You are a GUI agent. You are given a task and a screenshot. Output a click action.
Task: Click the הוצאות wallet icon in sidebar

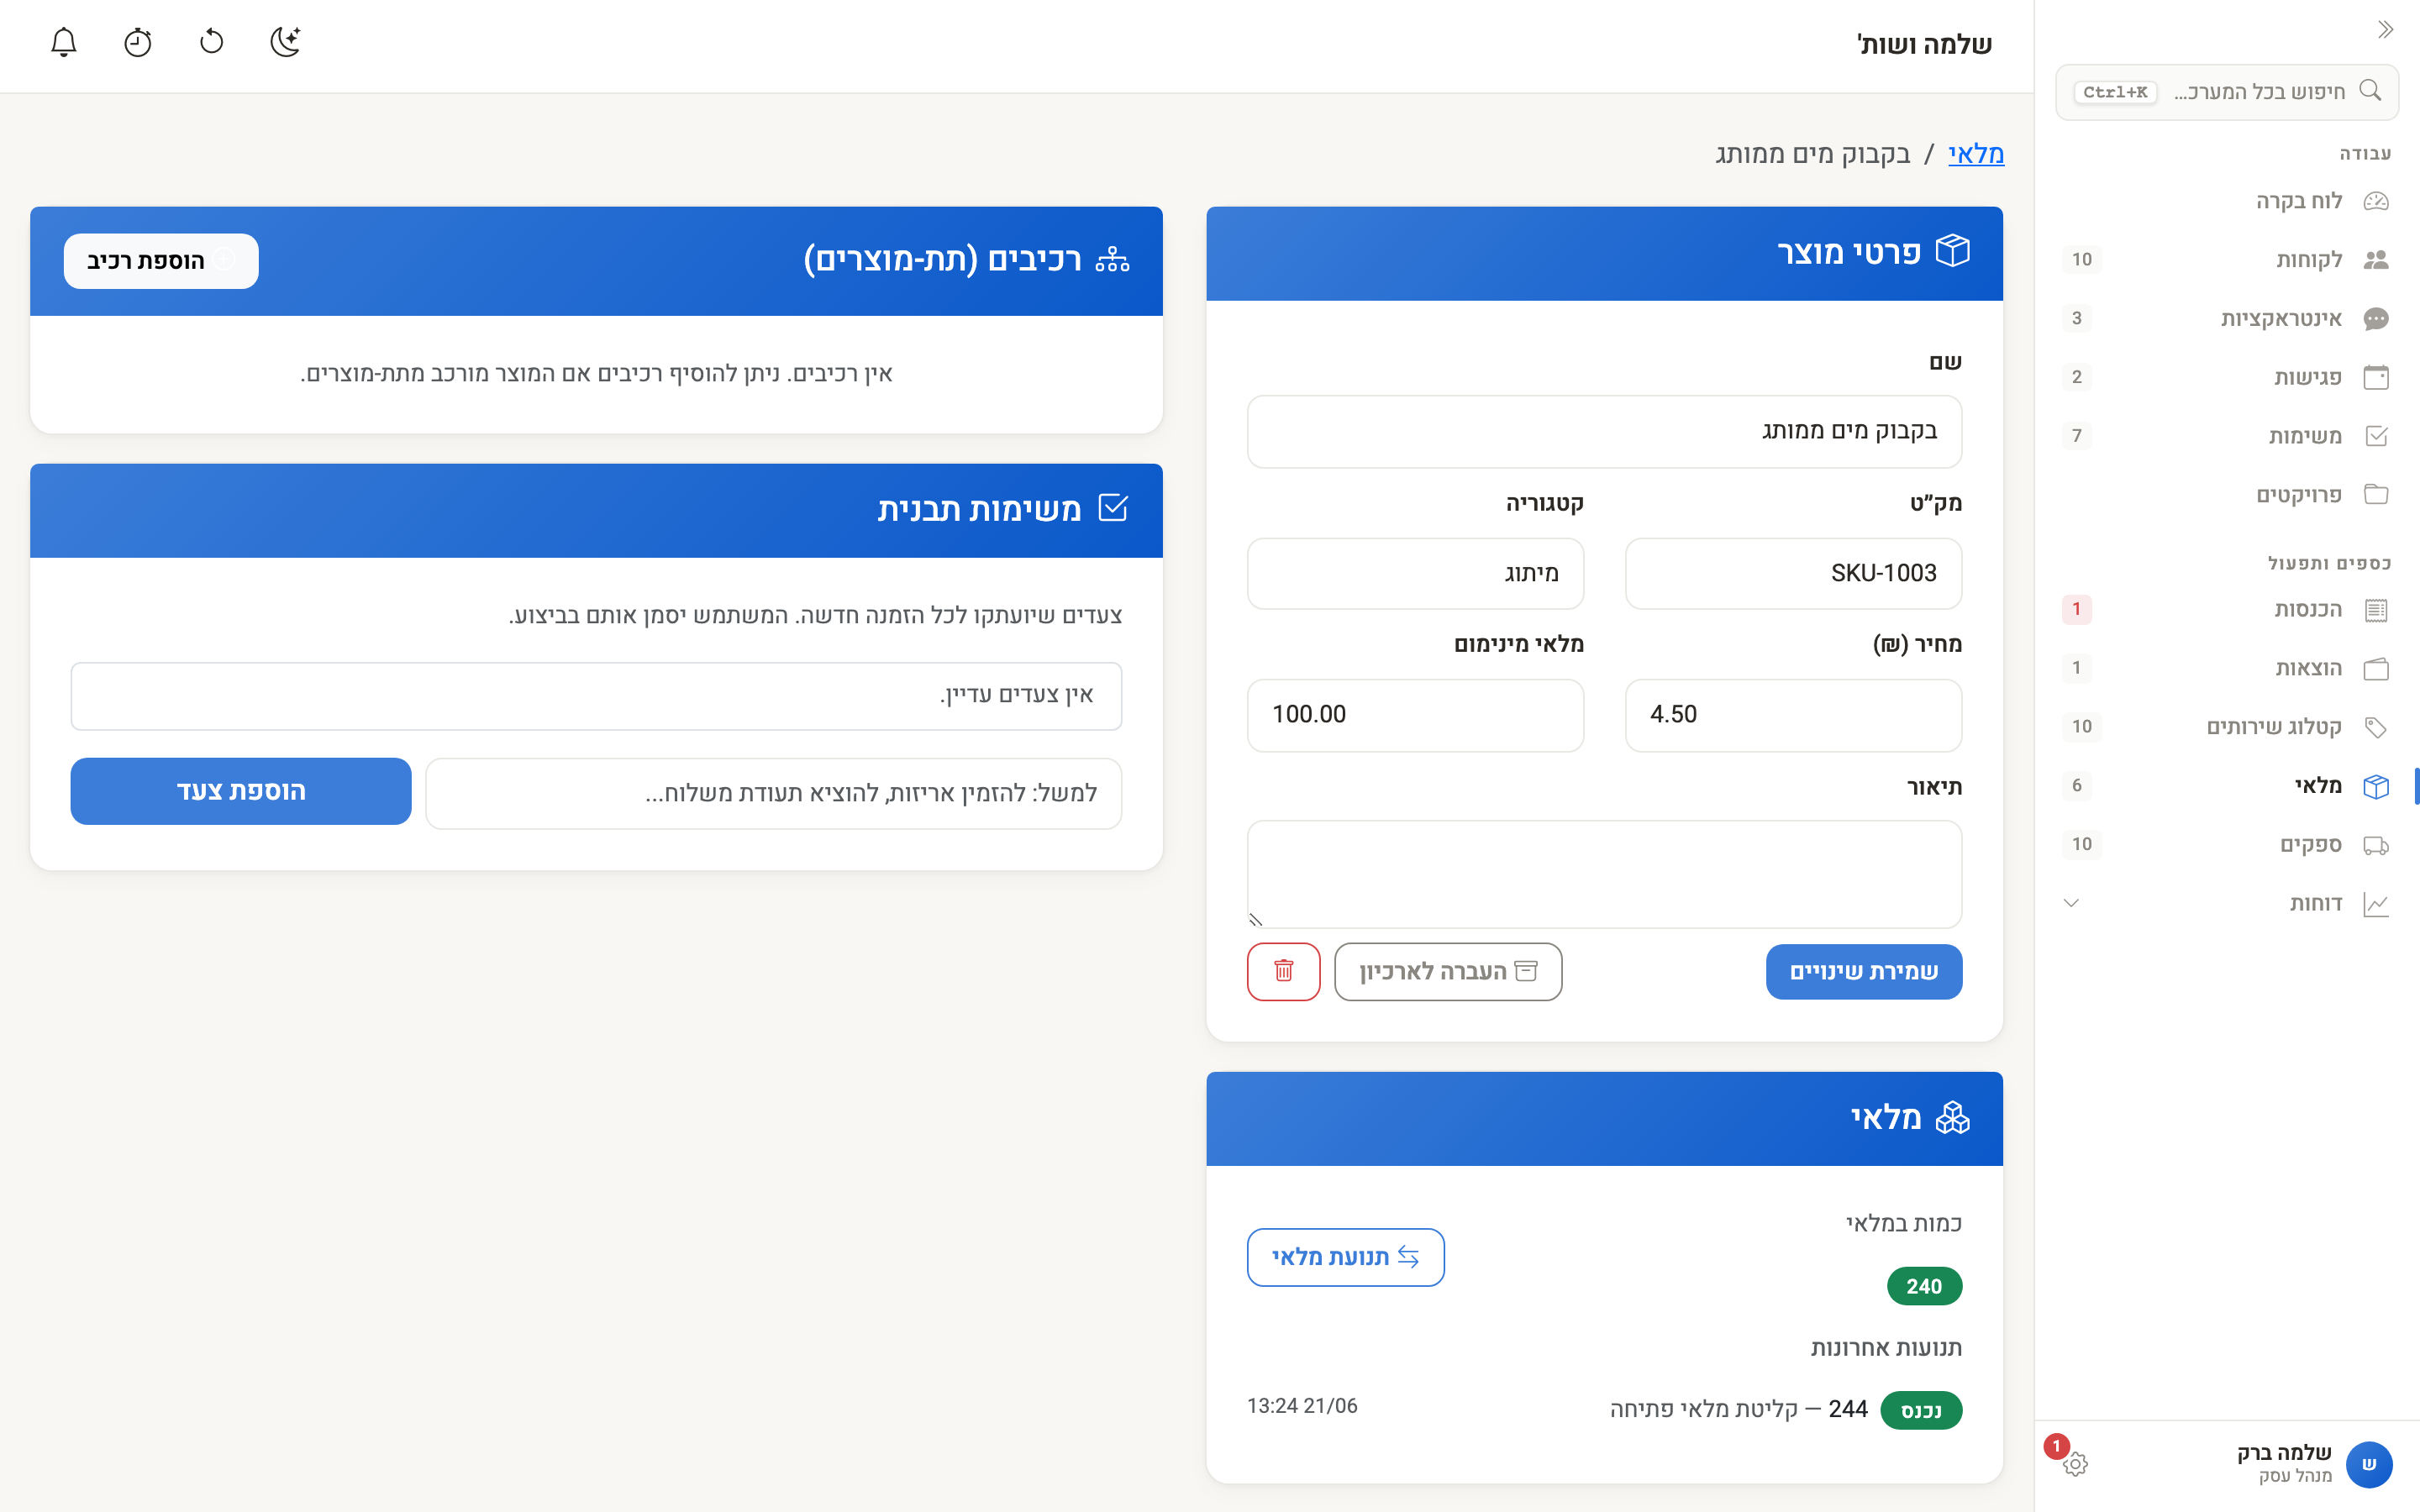[2376, 669]
